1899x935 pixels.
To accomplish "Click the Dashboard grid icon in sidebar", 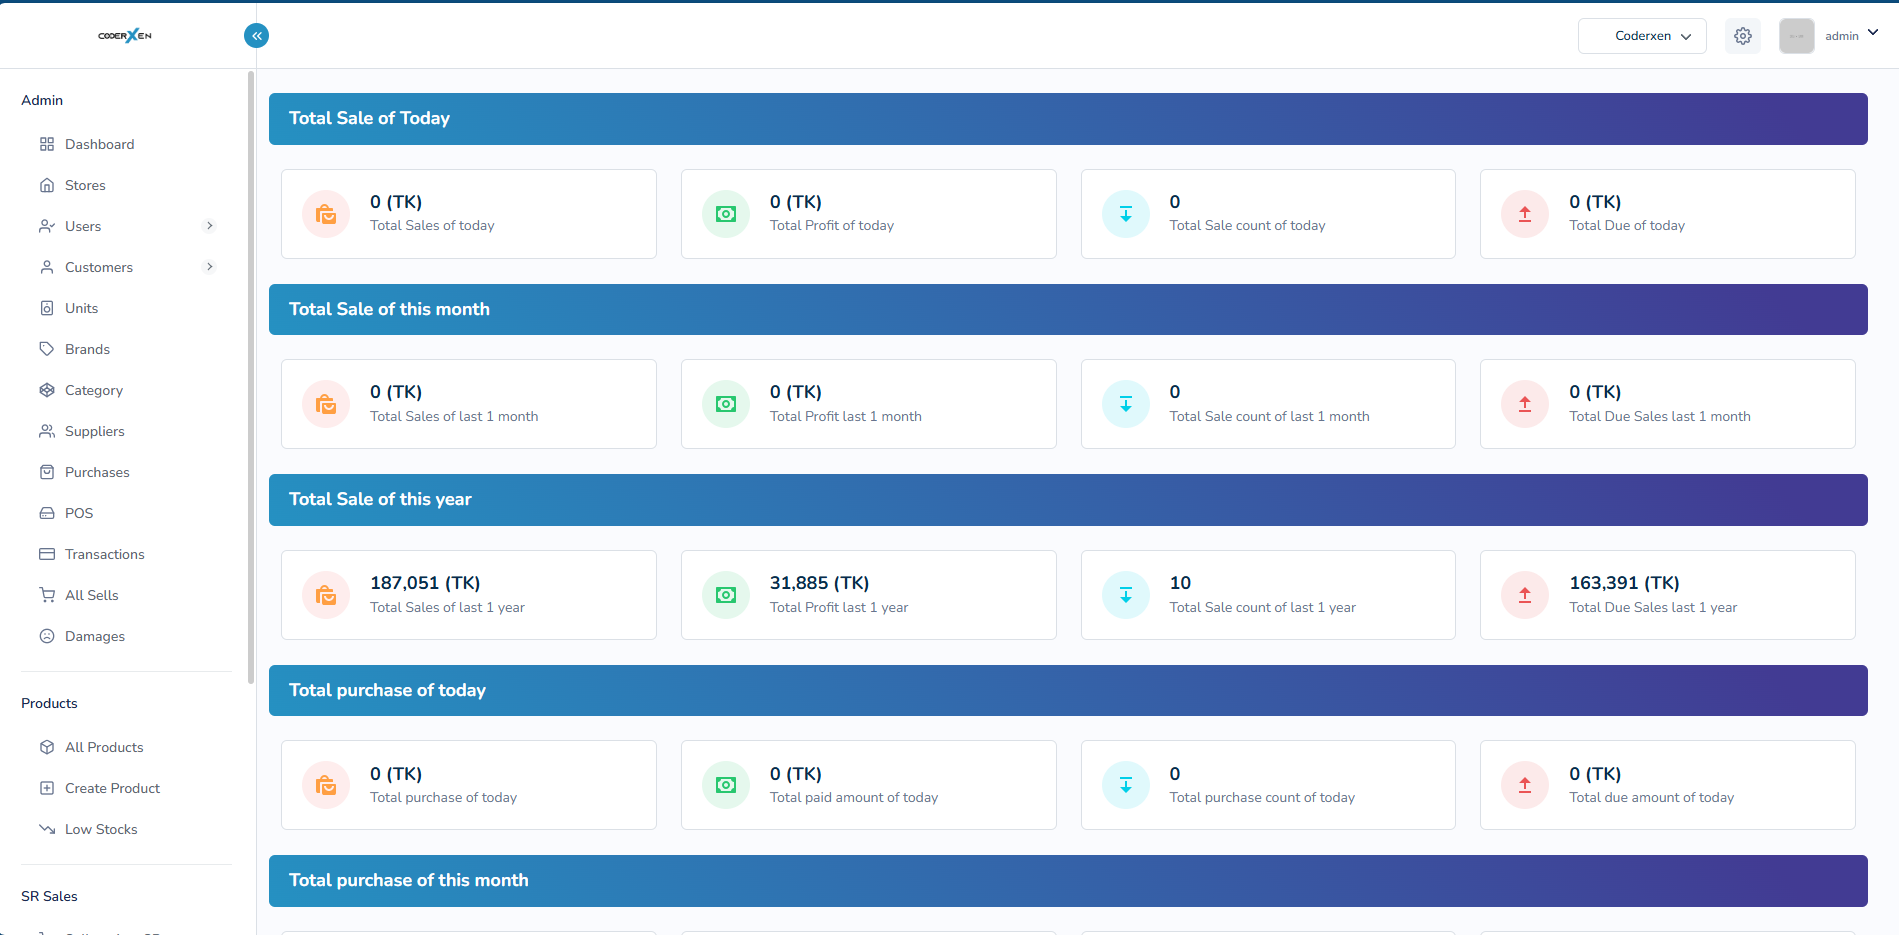I will tap(47, 144).
